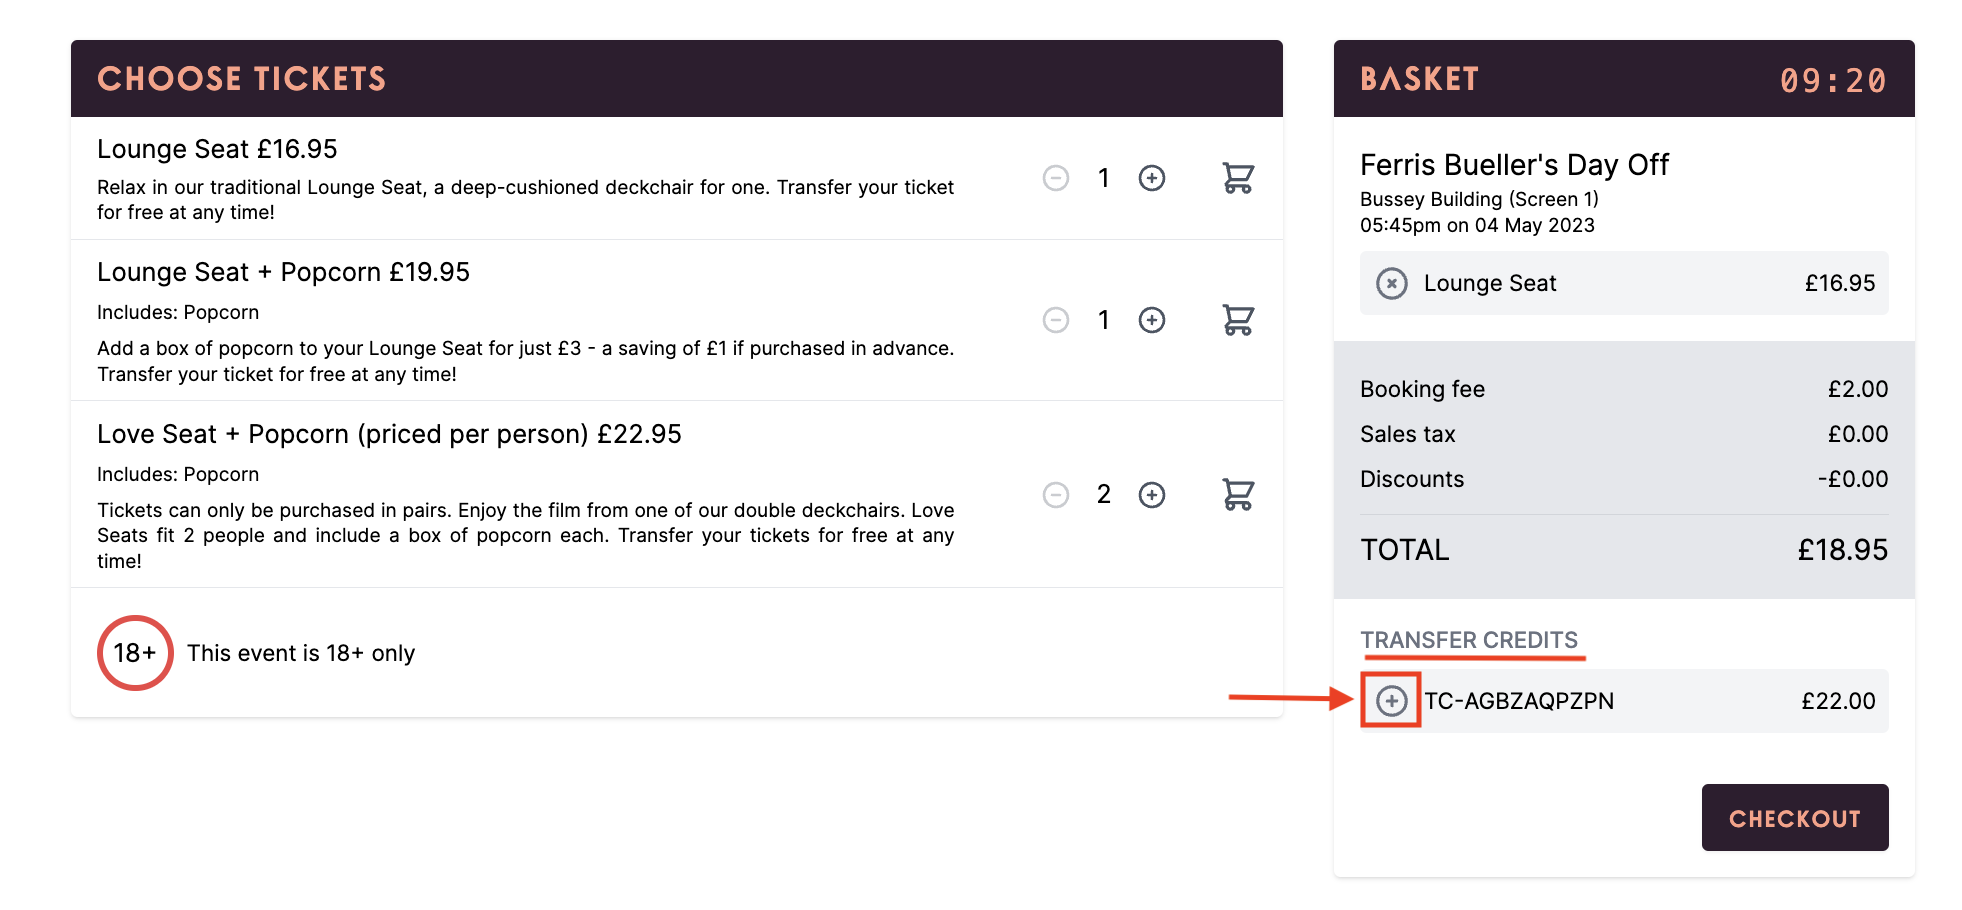The image size is (1962, 910).
Task: Decrease Lounge Seat ticket quantity
Action: (x=1056, y=178)
